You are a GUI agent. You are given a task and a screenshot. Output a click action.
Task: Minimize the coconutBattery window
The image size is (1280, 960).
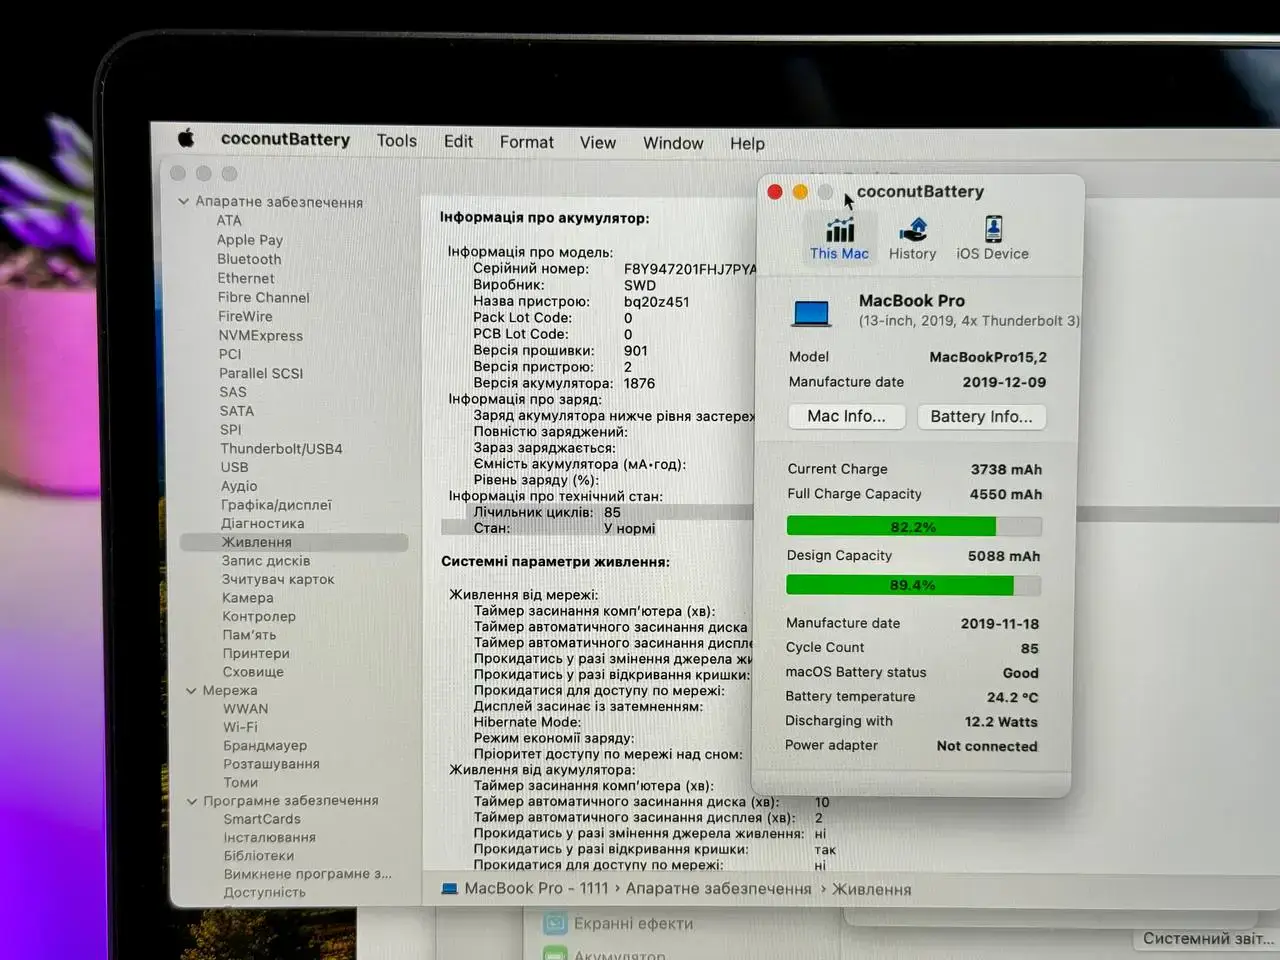pyautogui.click(x=800, y=191)
